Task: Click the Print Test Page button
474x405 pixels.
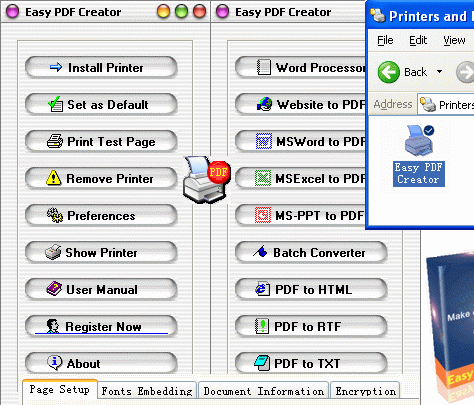Action: tap(101, 142)
